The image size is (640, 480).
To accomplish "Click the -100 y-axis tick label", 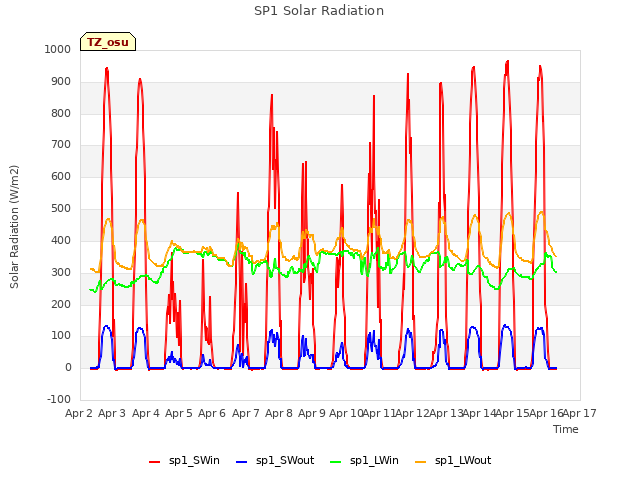I will (59, 399).
